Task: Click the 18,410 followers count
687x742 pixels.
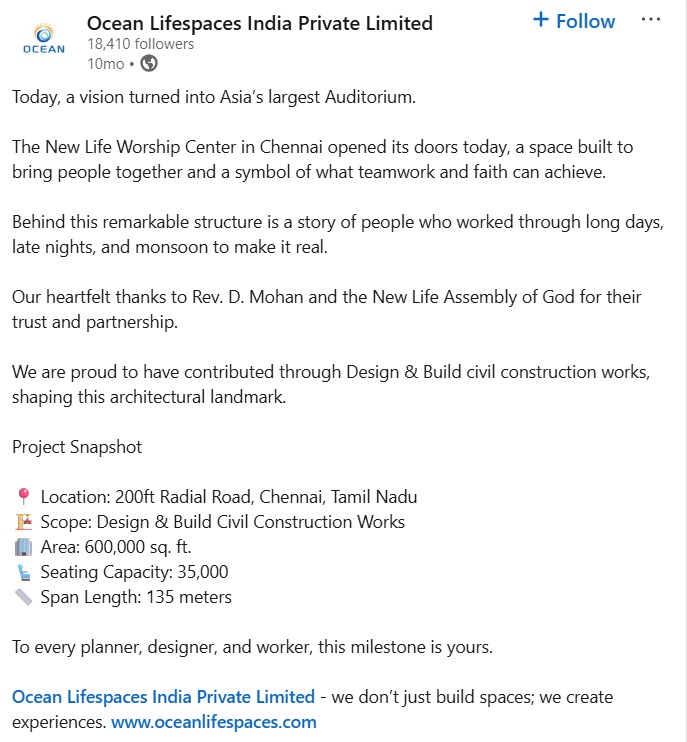Action: tap(141, 44)
